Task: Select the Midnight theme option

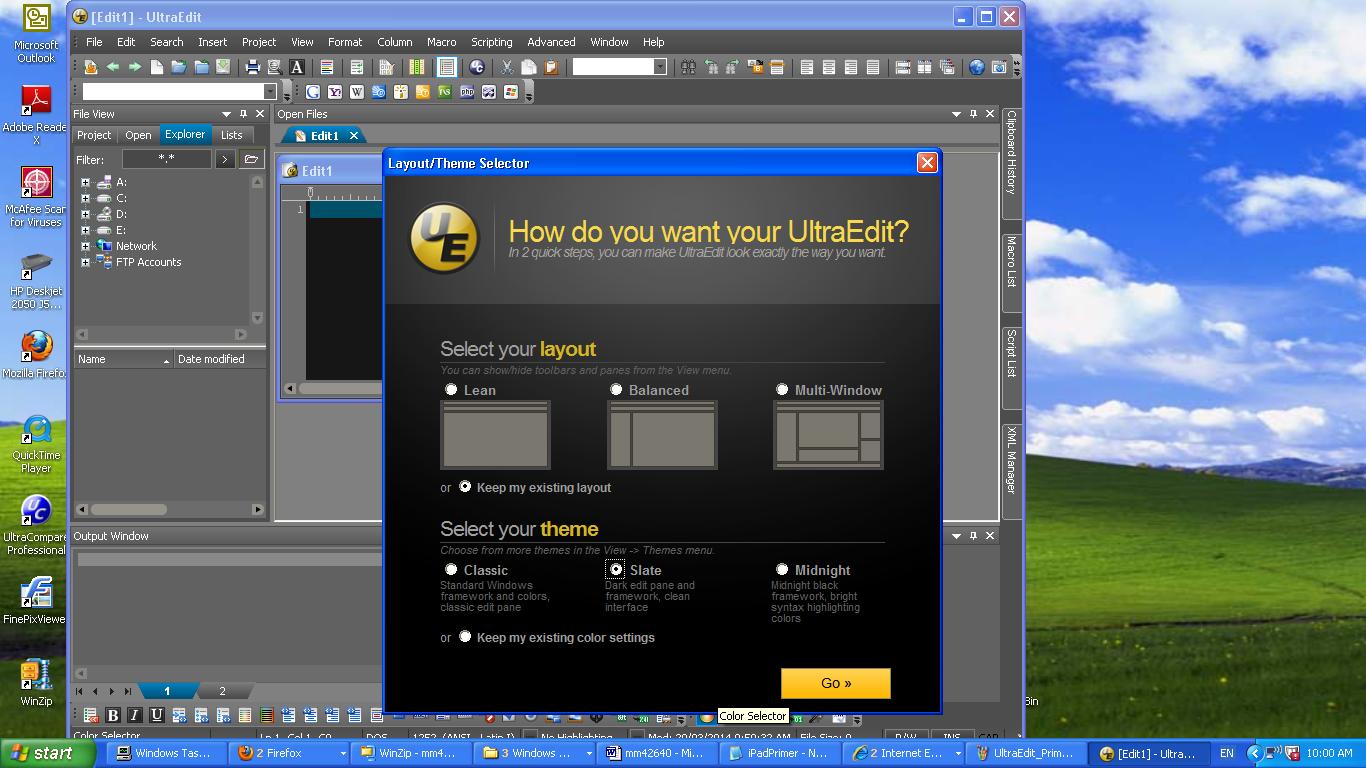Action: pos(782,570)
